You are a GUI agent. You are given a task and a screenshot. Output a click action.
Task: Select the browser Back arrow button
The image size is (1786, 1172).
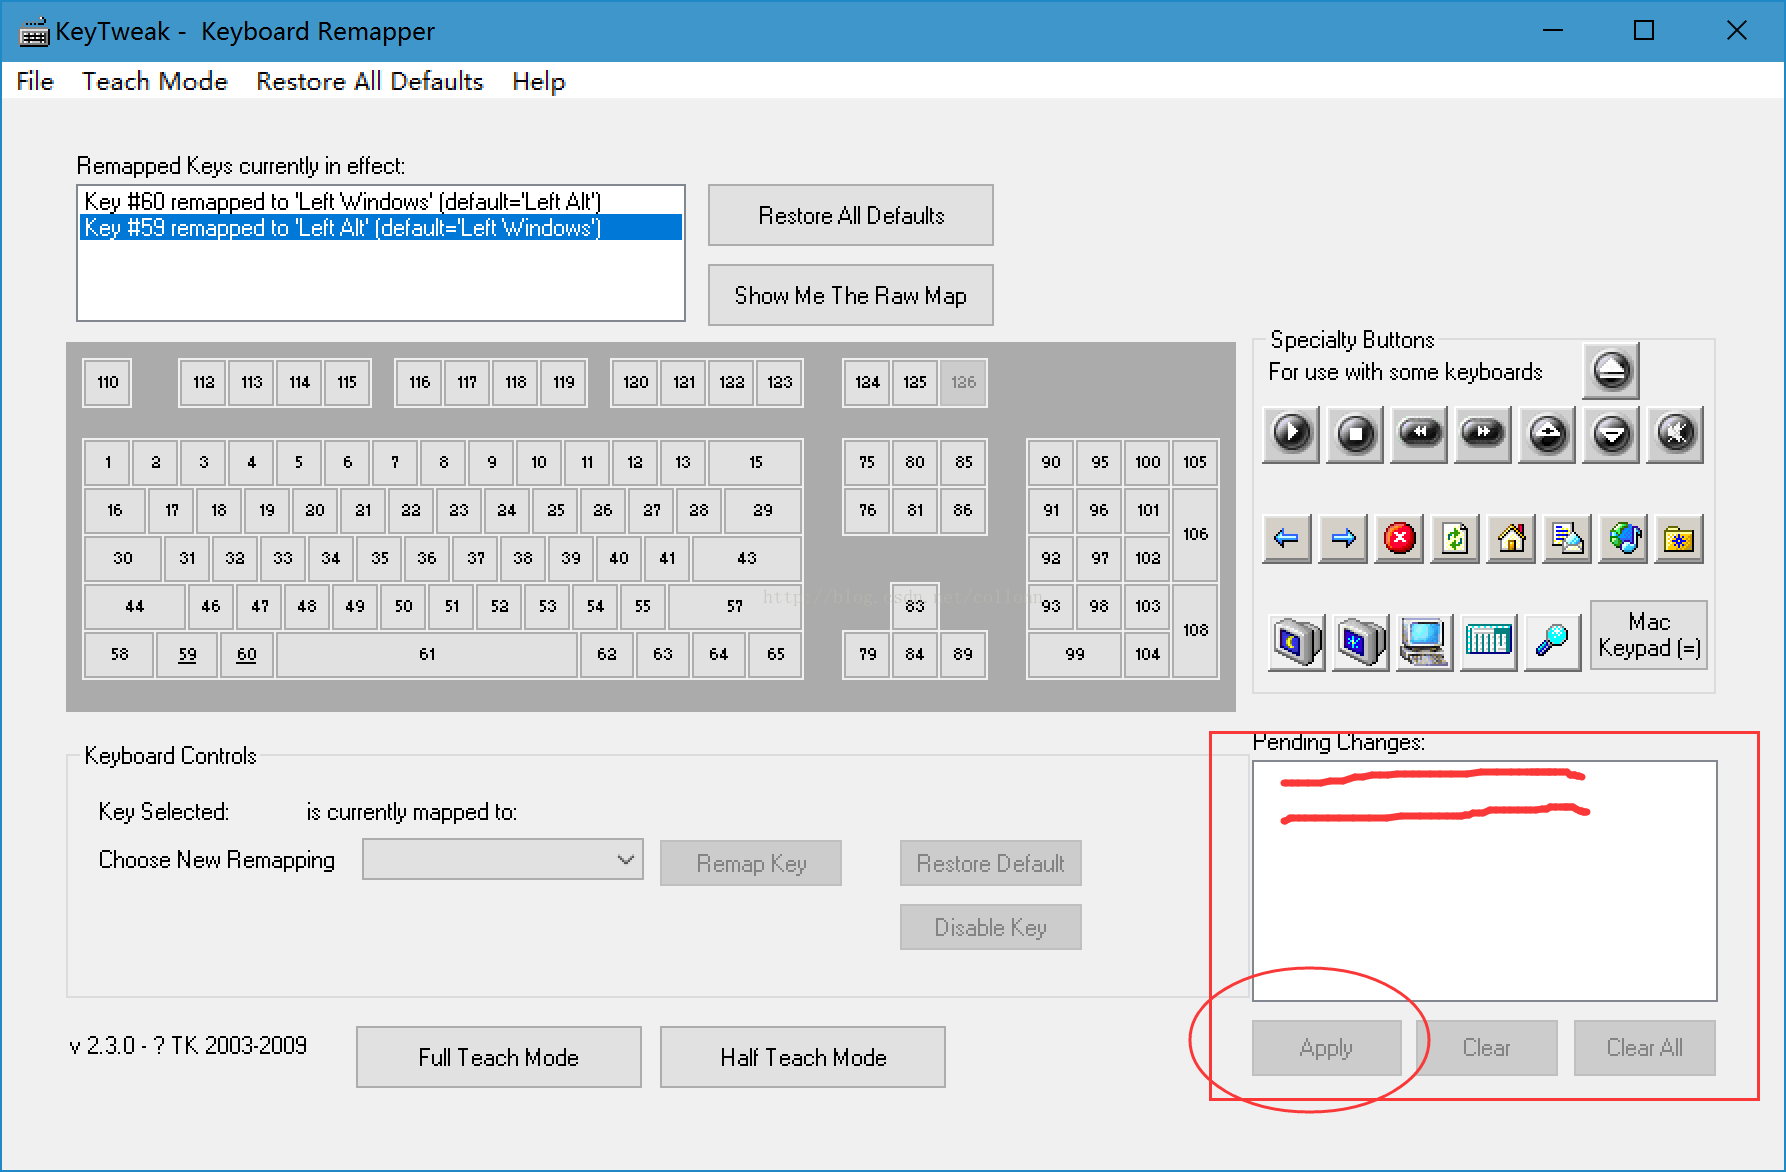(x=1287, y=539)
